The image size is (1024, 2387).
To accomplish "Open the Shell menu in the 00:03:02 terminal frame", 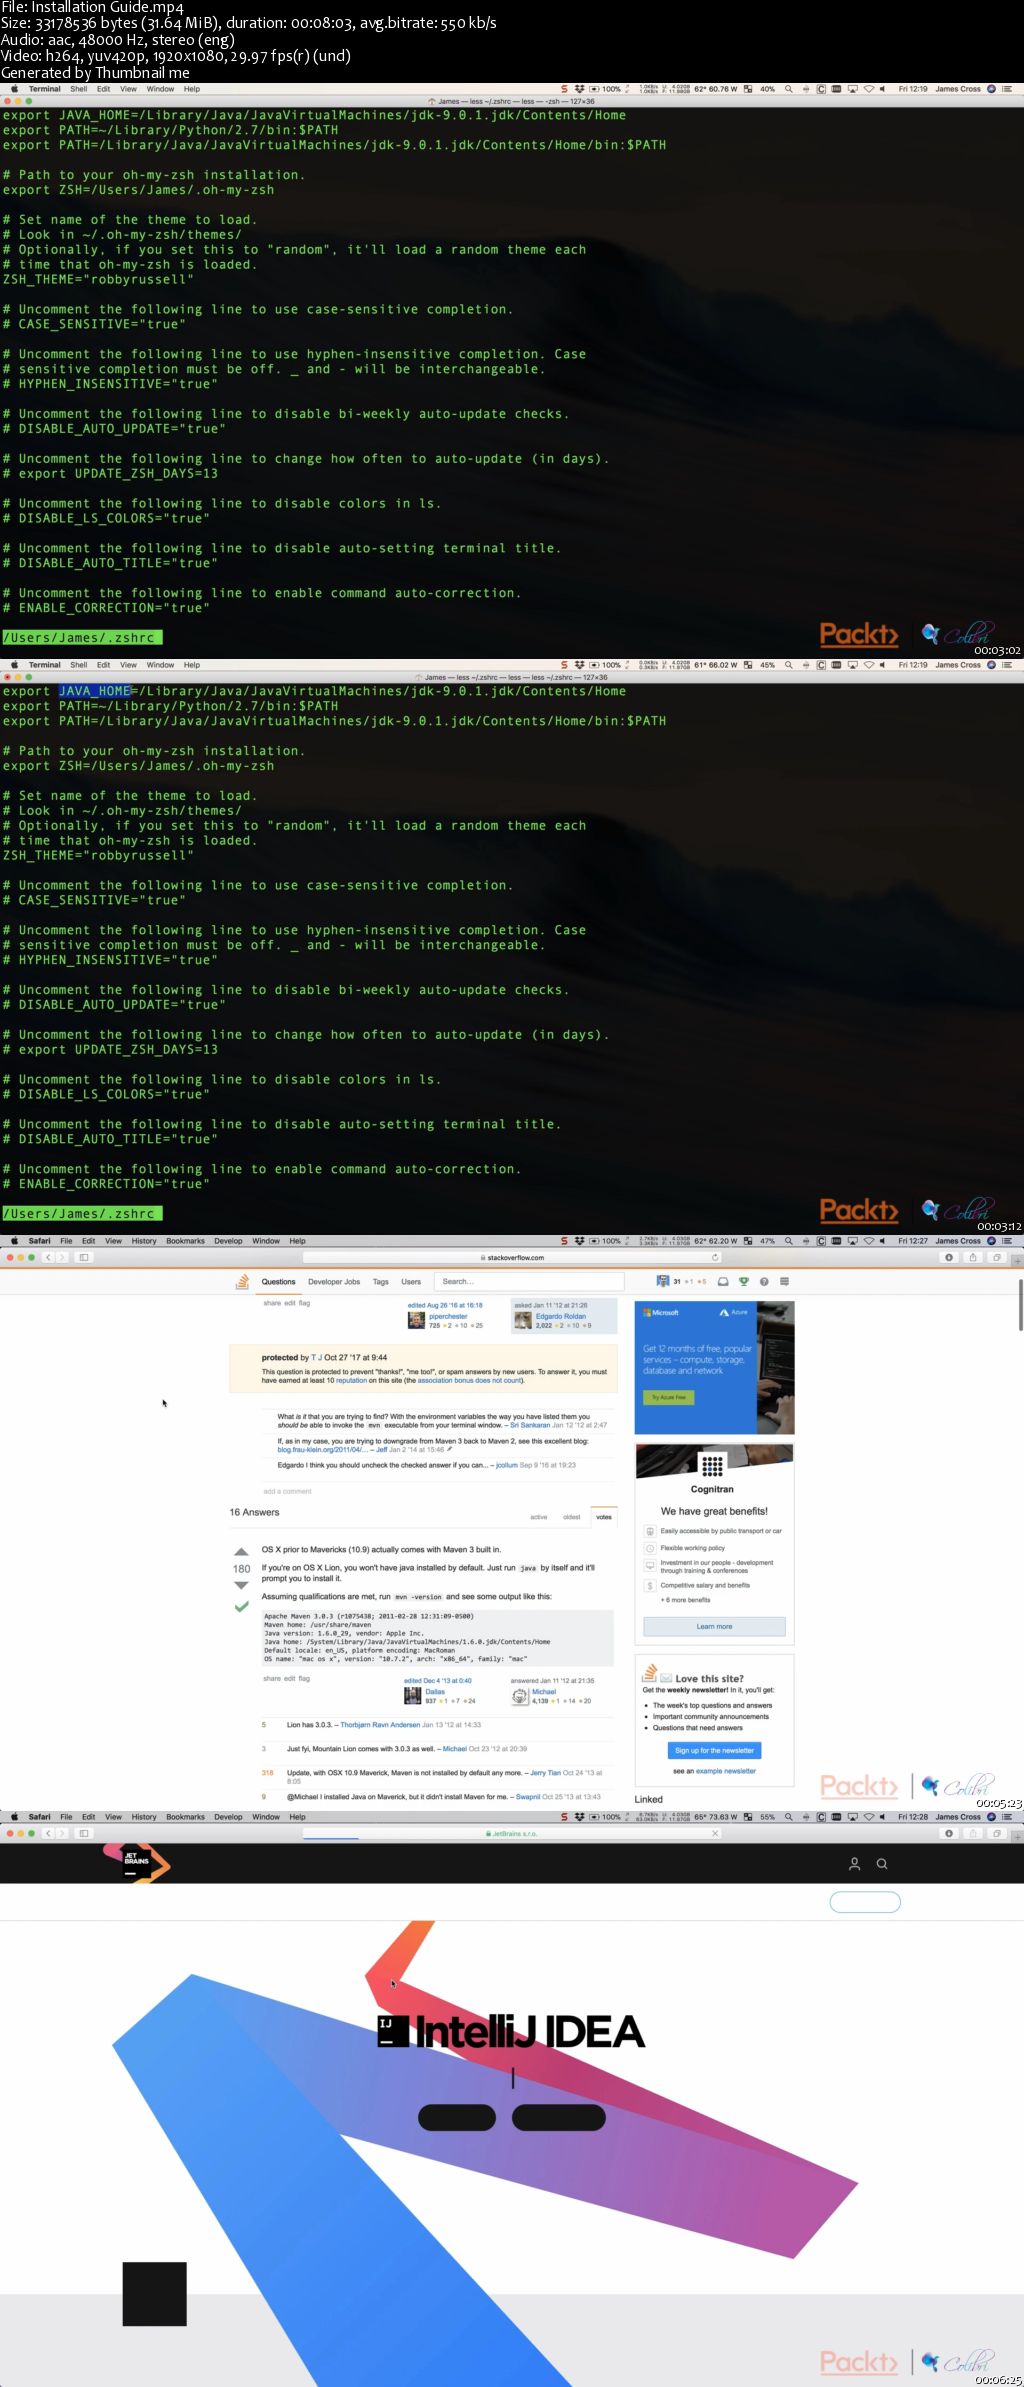I will (78, 89).
